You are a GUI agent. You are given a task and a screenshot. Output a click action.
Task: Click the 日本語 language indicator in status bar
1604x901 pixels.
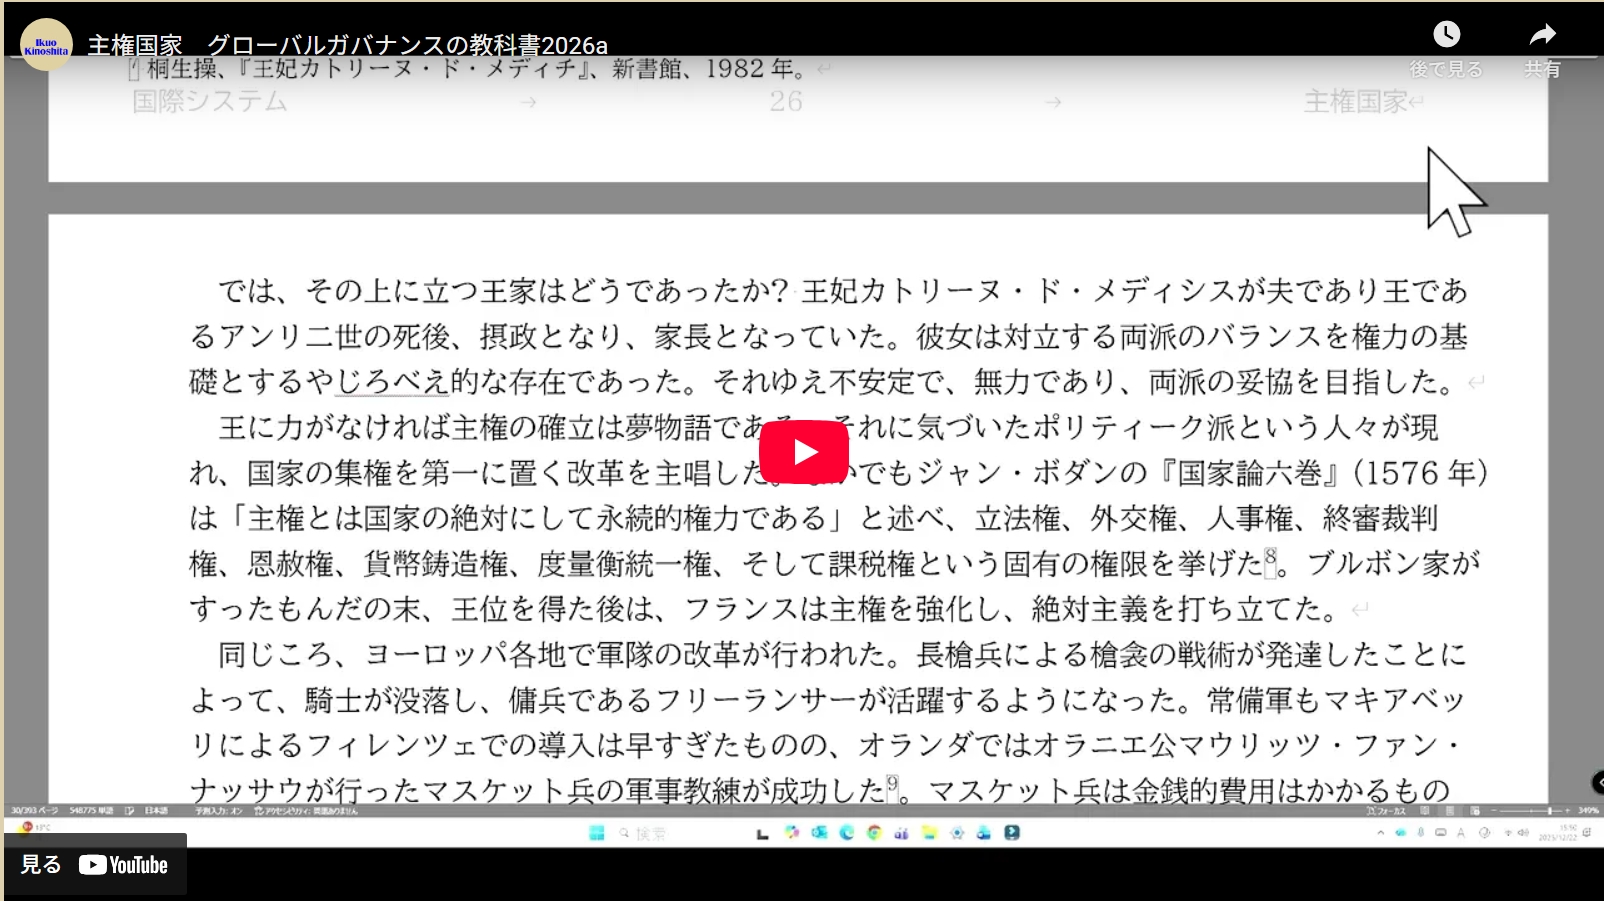tap(156, 810)
